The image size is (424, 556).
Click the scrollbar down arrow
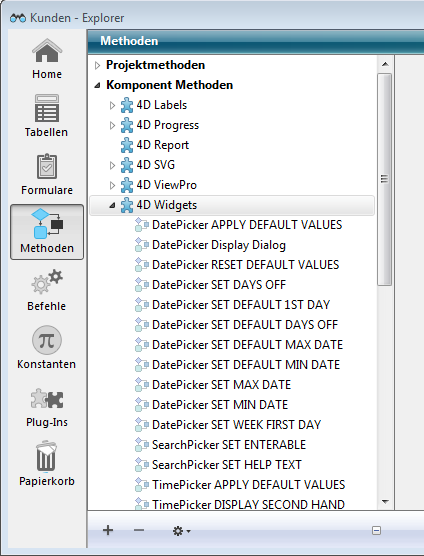coord(385,502)
